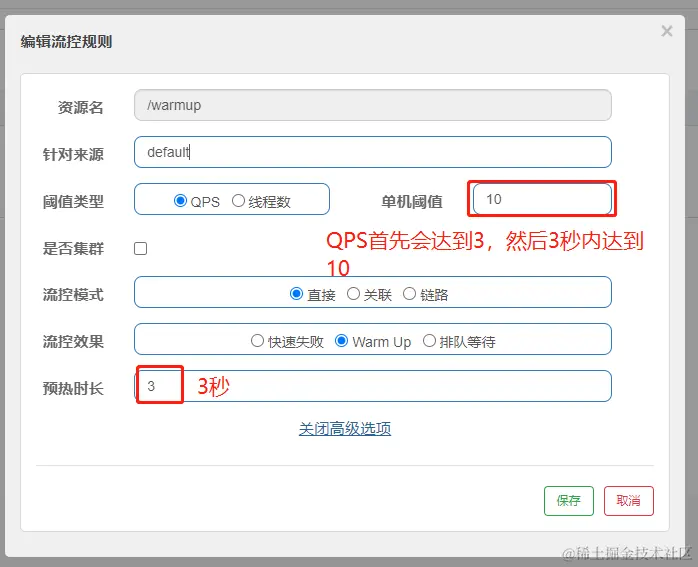Select Warm Up as the flow control effect

pyautogui.click(x=341, y=341)
